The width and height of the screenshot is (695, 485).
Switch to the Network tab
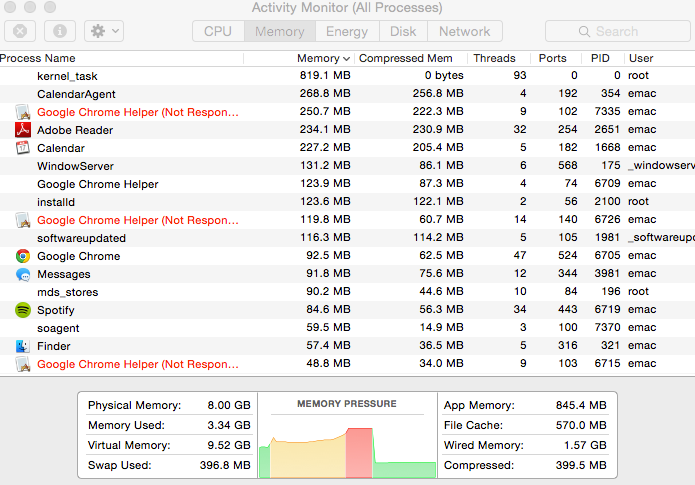465,31
